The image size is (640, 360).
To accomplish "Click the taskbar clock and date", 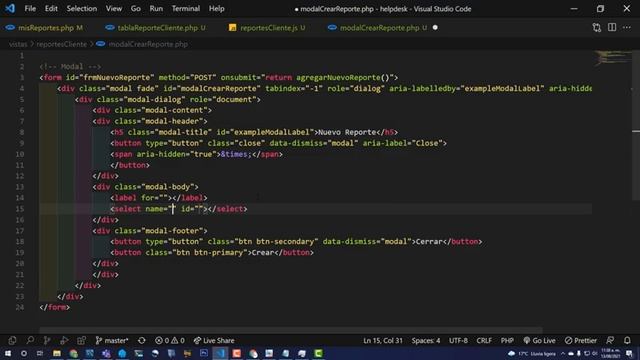I will tap(611, 353).
